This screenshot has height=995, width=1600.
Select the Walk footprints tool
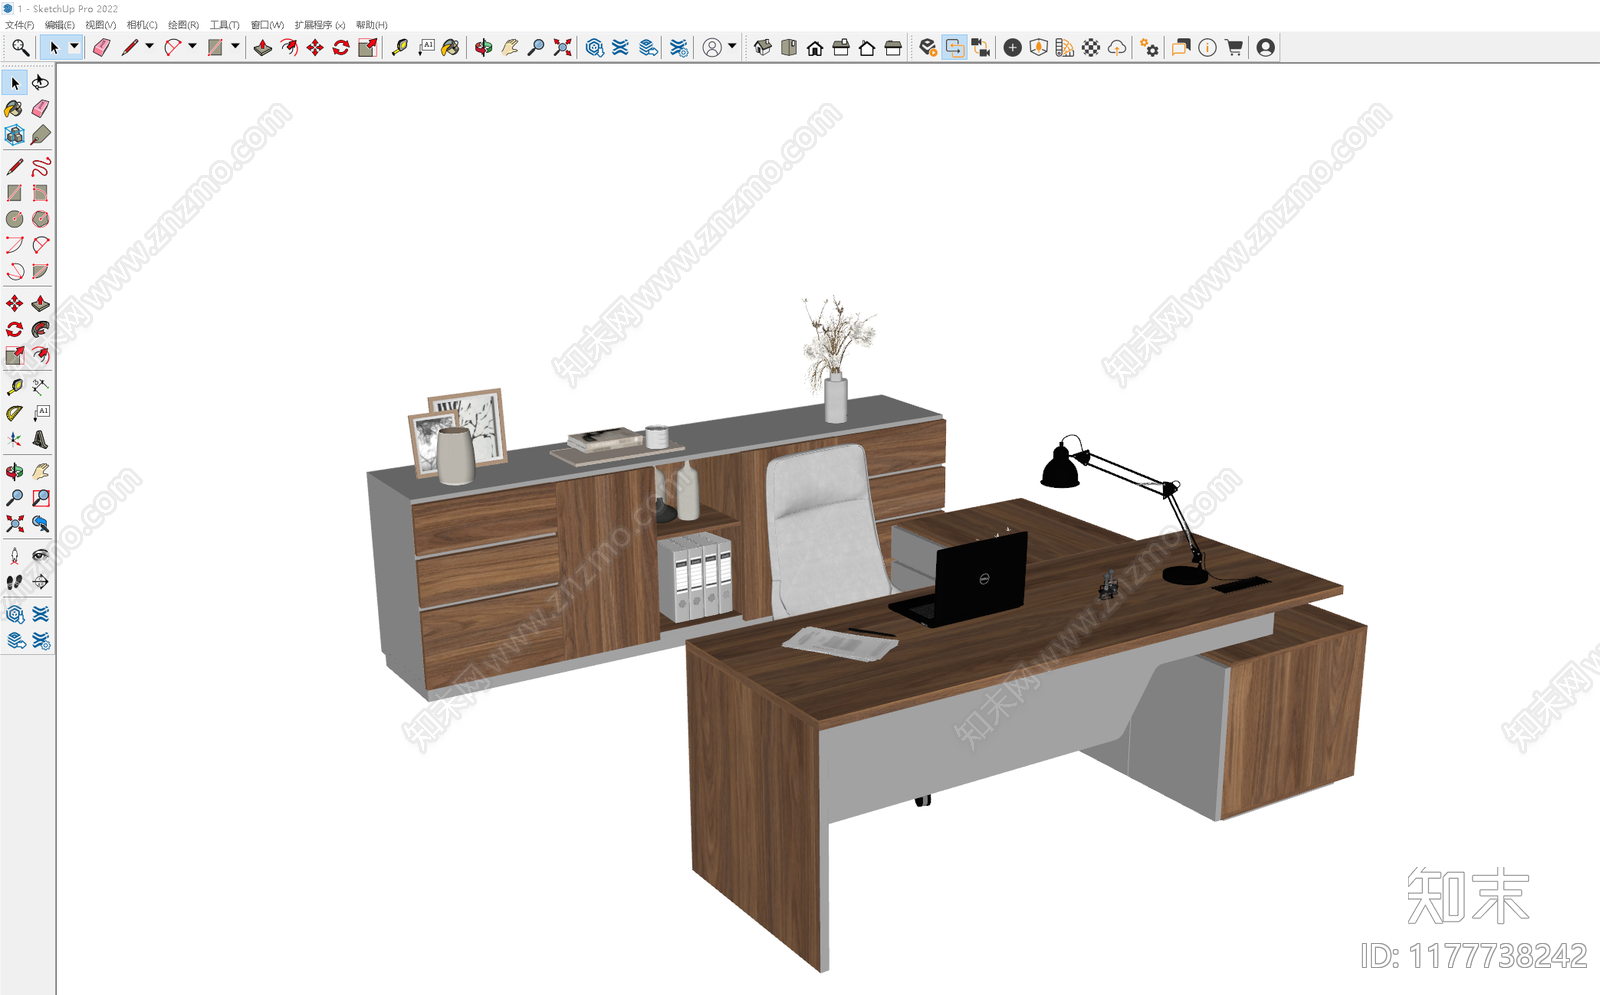15,581
